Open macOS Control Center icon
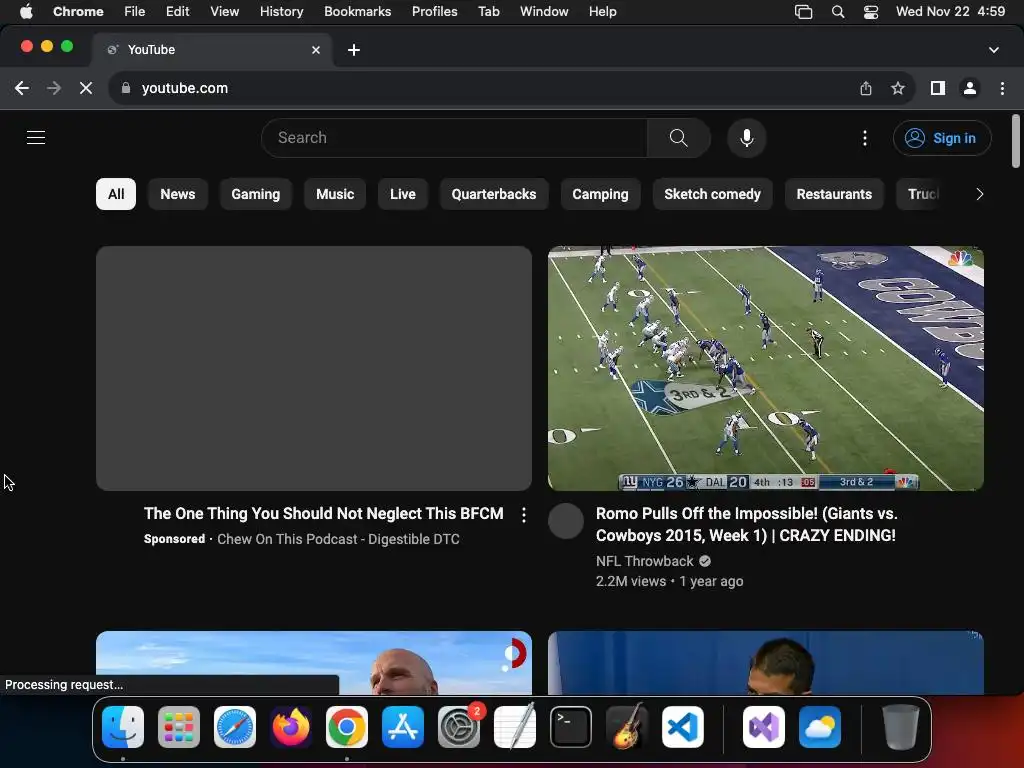 pyautogui.click(x=871, y=12)
